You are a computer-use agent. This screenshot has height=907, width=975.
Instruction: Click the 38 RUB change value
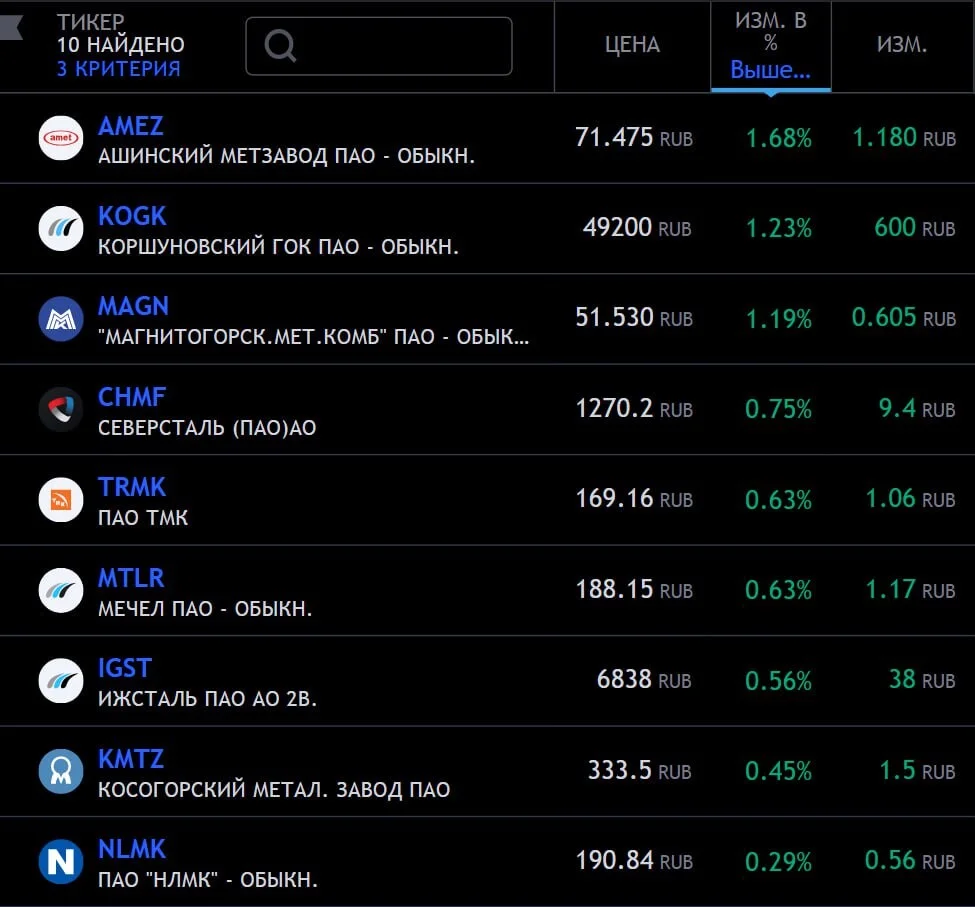click(x=922, y=679)
